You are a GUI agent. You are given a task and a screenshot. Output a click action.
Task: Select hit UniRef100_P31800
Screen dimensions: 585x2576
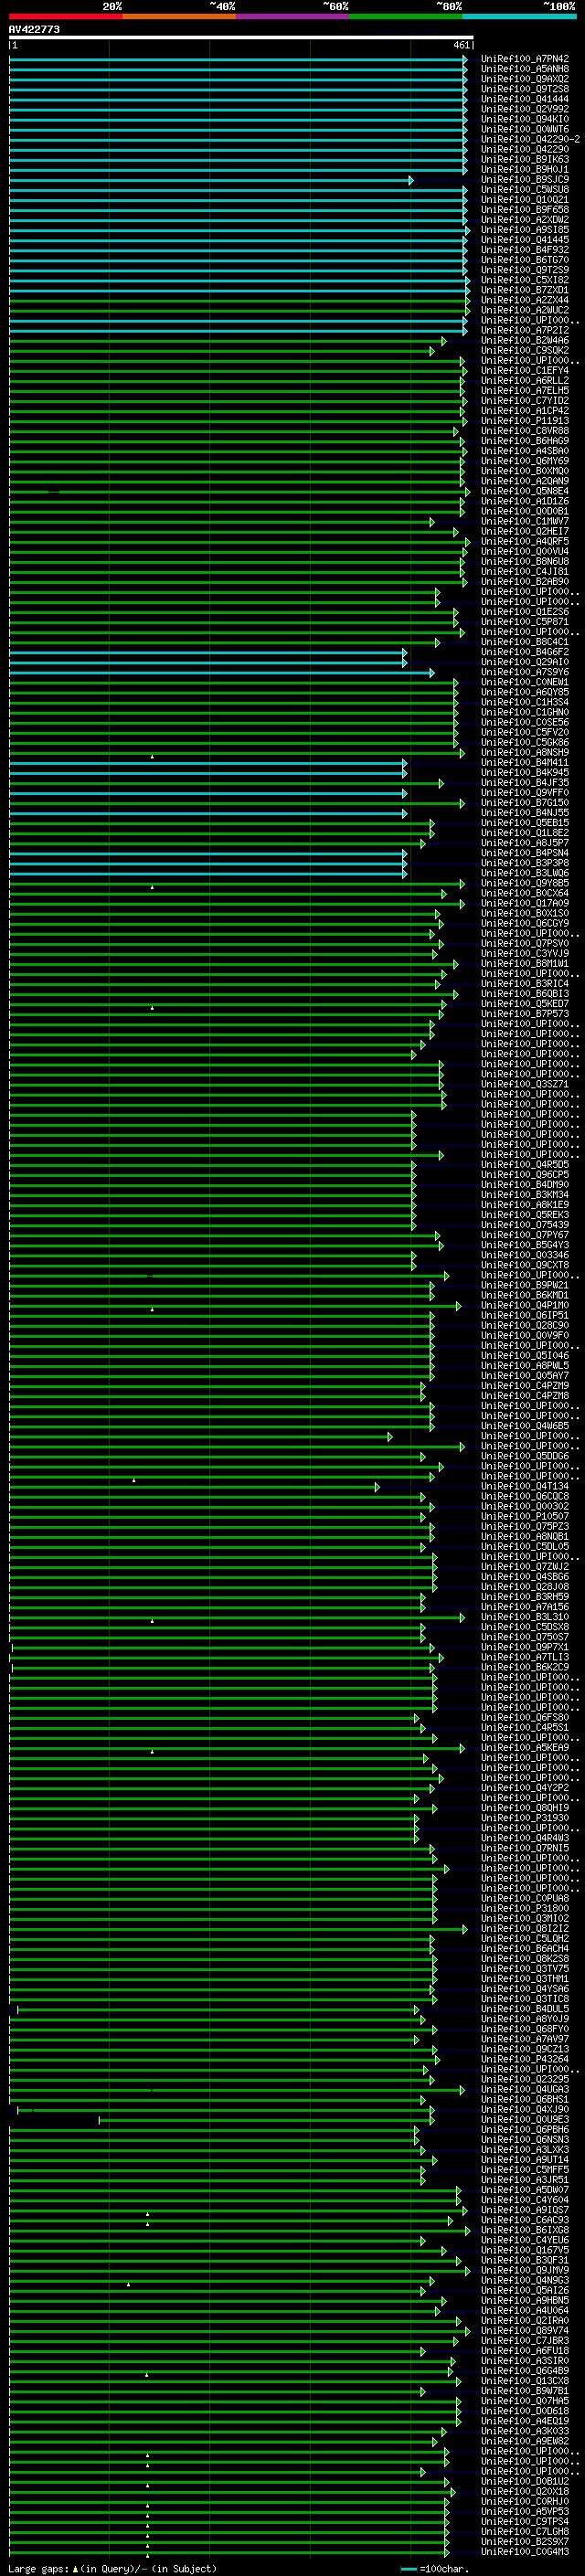point(524,1908)
